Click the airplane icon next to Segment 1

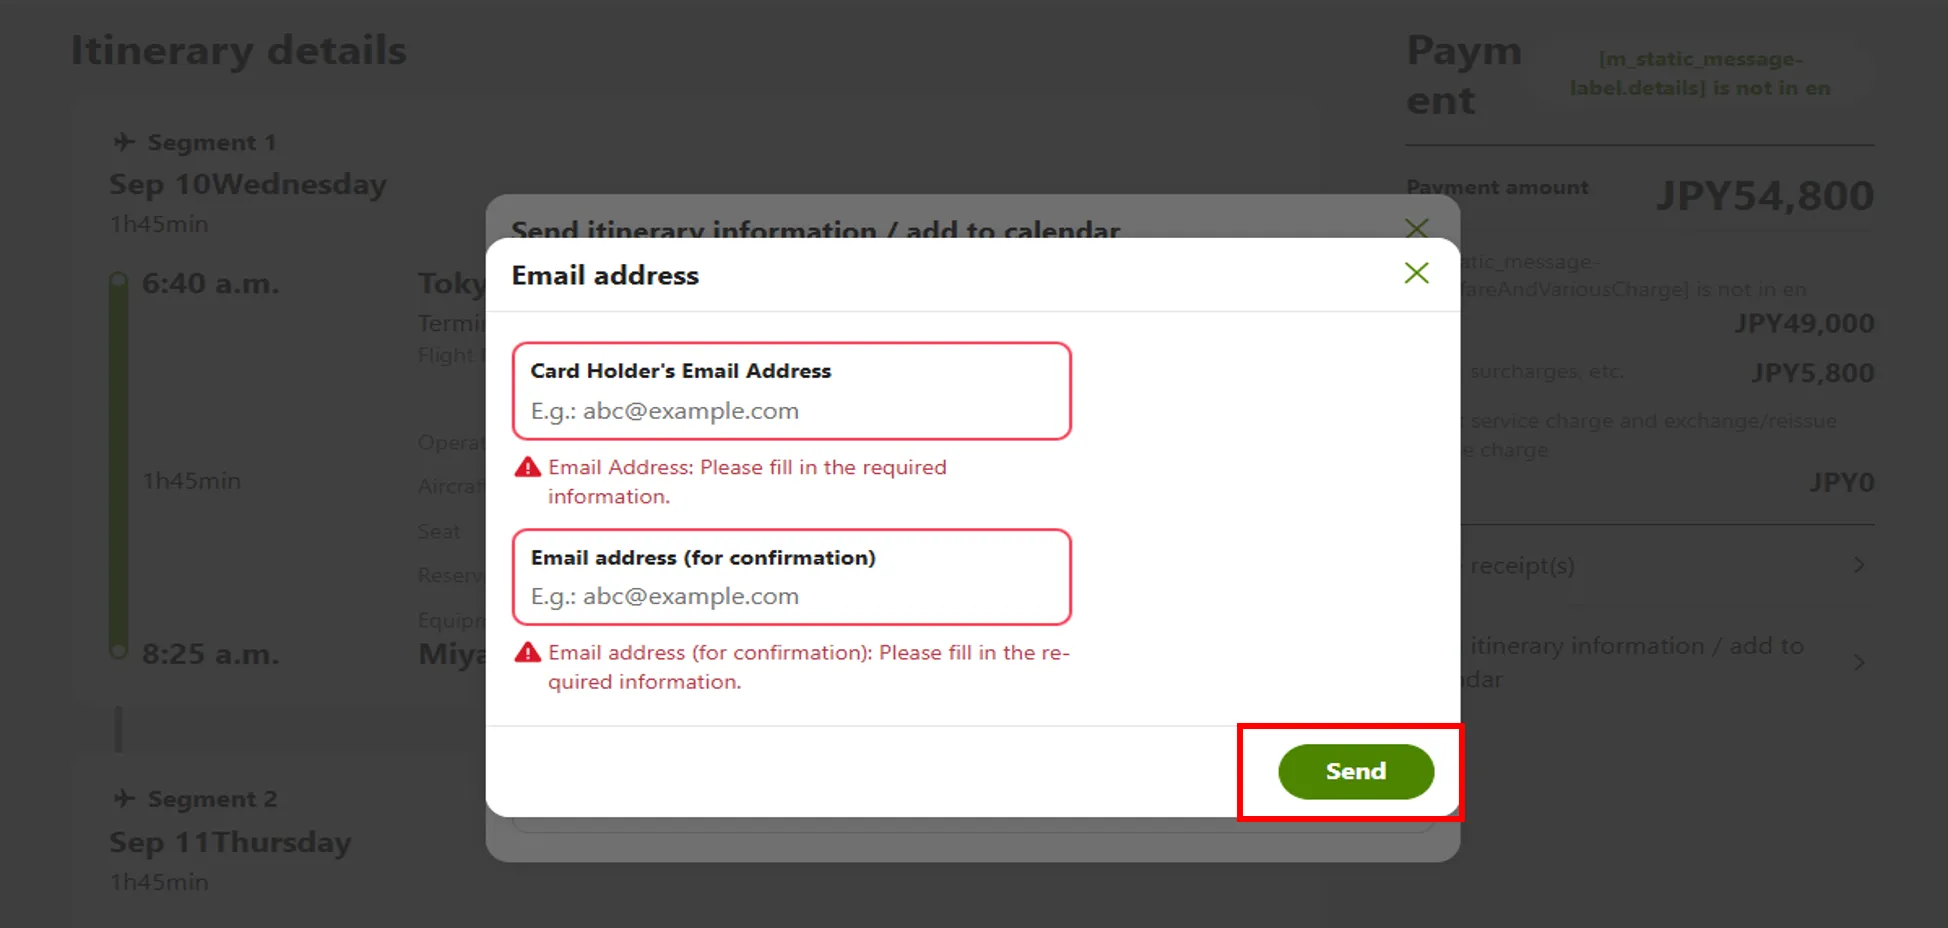124,142
